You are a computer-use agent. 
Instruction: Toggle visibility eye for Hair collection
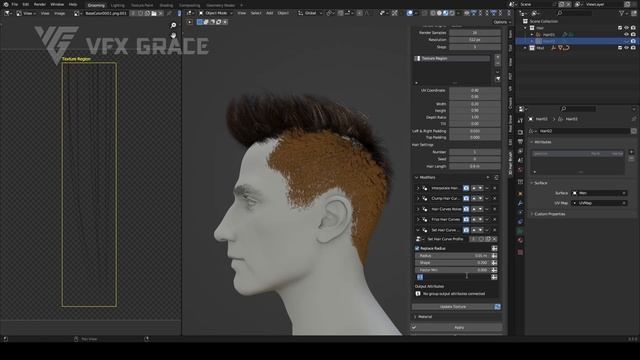[x=627, y=28]
